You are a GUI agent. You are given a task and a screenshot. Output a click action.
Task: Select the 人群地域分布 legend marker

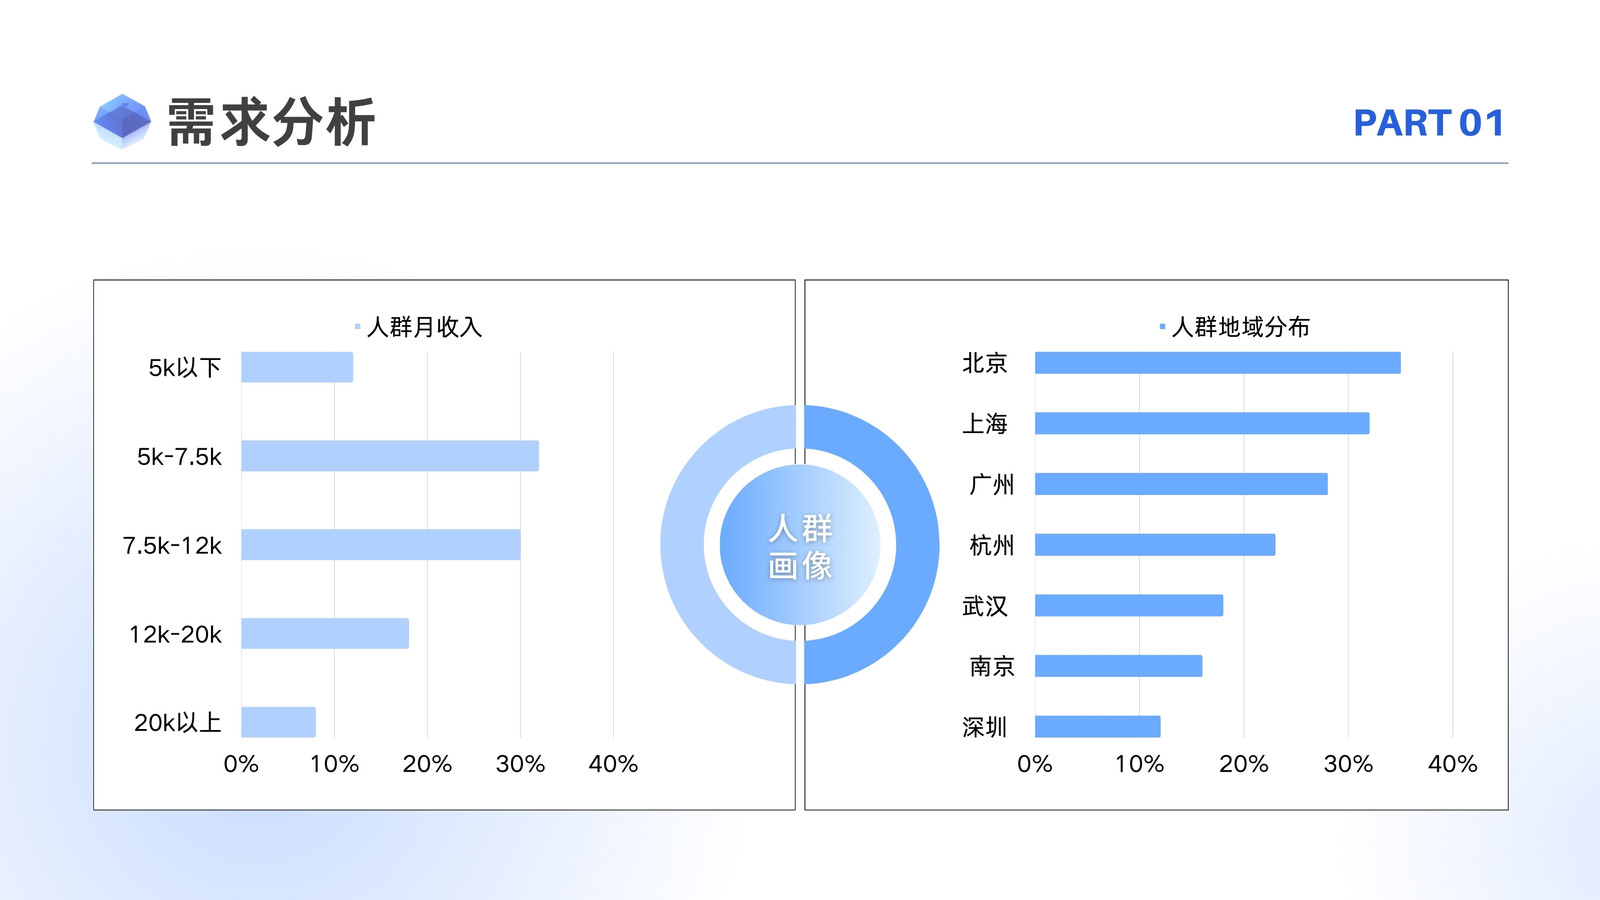(1162, 327)
